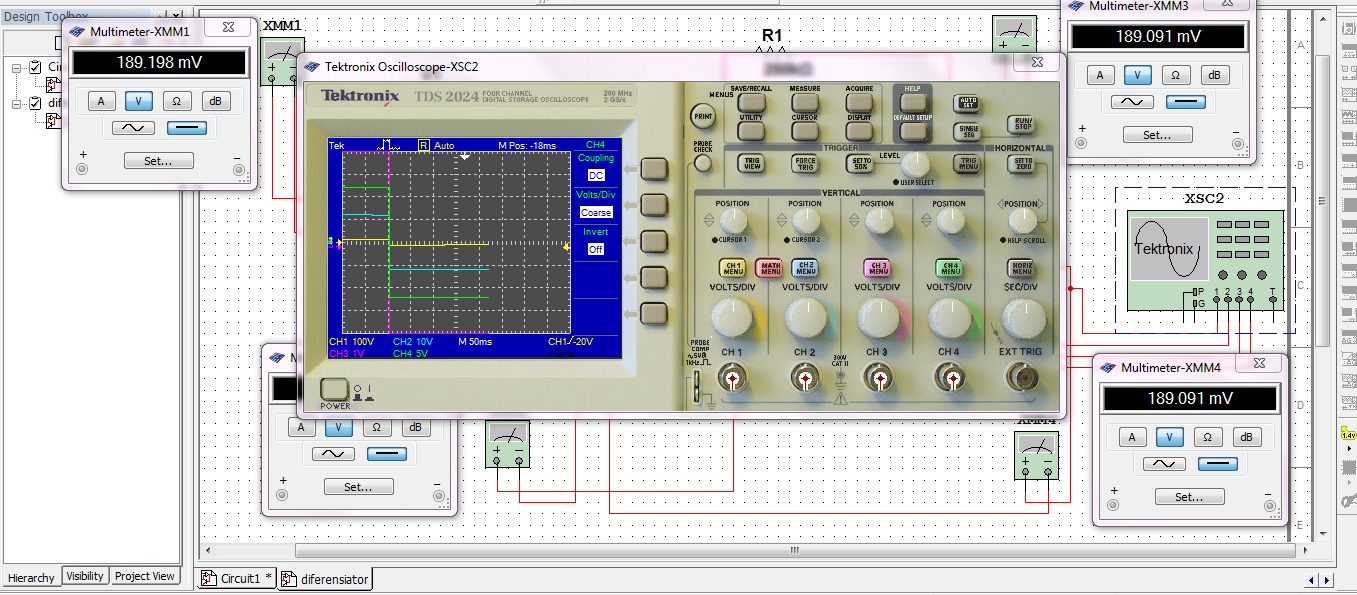Select dB mode on Multimeter-XMM4
Image resolution: width=1357 pixels, height=595 pixels.
point(1246,437)
